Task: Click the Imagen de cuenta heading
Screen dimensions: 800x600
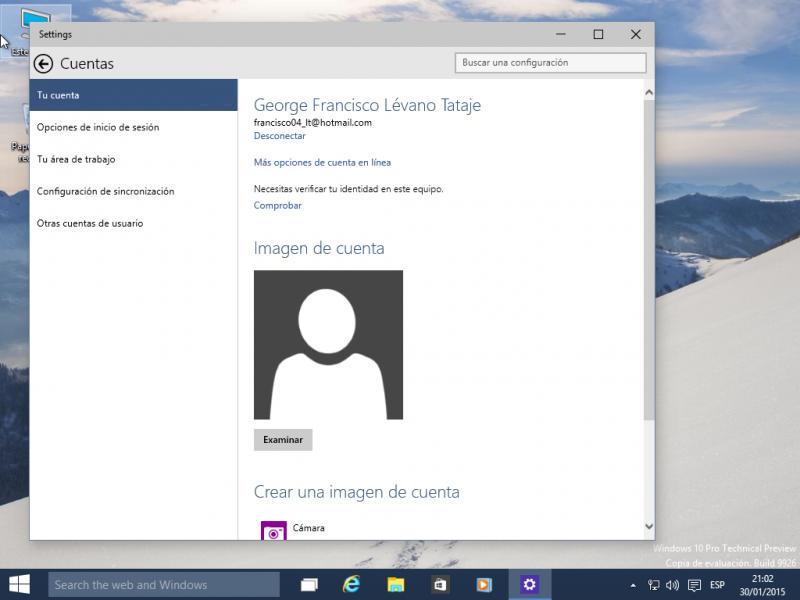Action: [x=319, y=248]
